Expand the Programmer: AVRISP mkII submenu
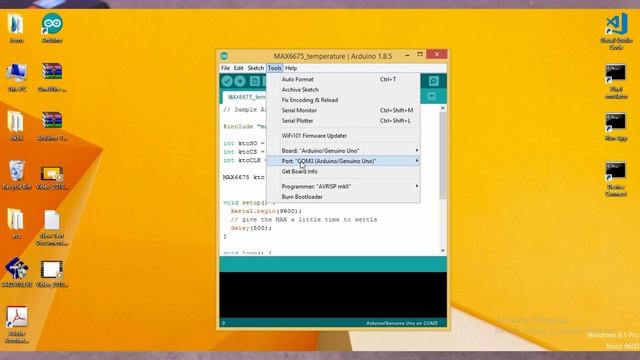 click(x=343, y=186)
